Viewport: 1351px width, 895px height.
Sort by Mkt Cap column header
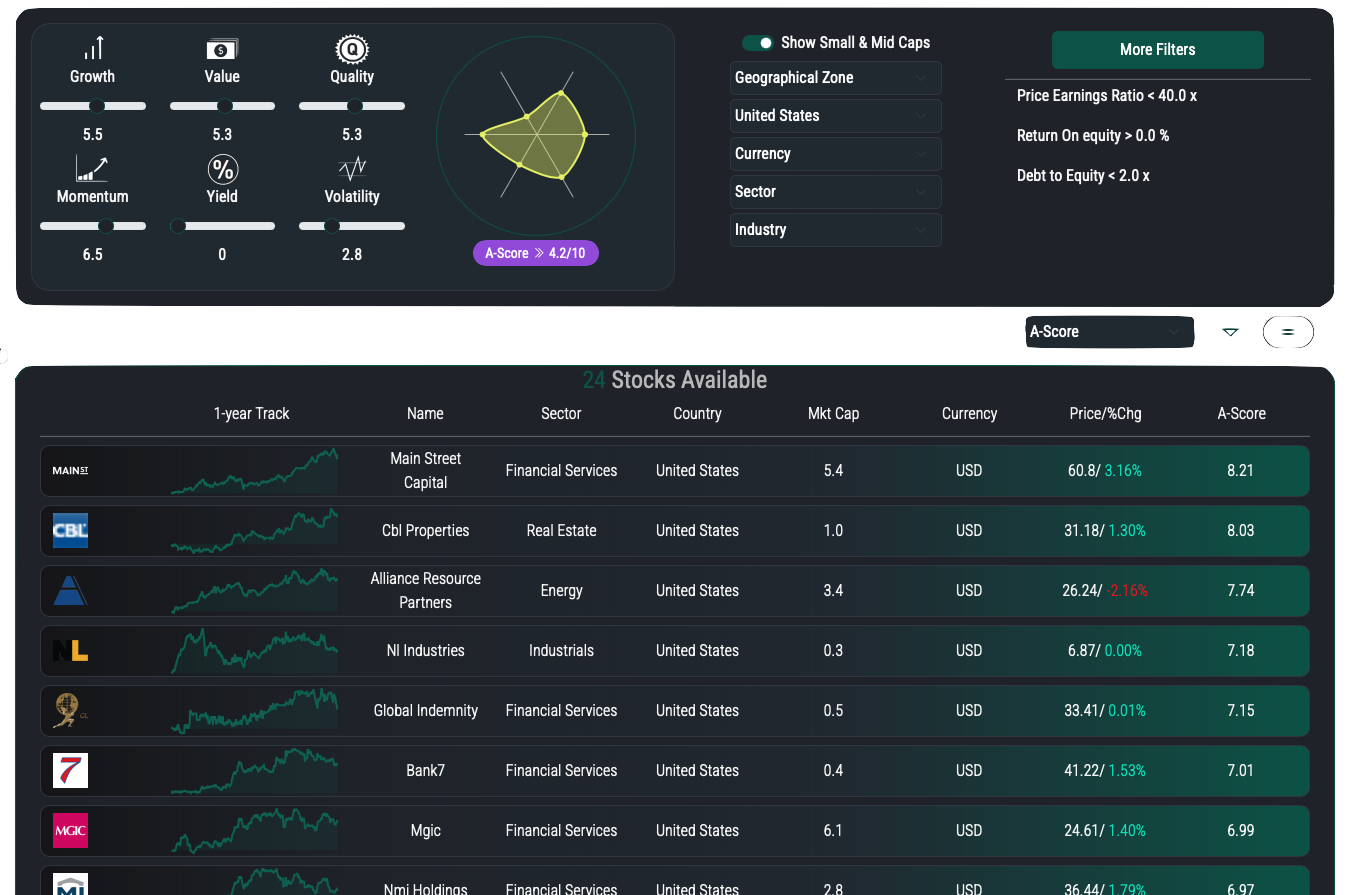833,414
